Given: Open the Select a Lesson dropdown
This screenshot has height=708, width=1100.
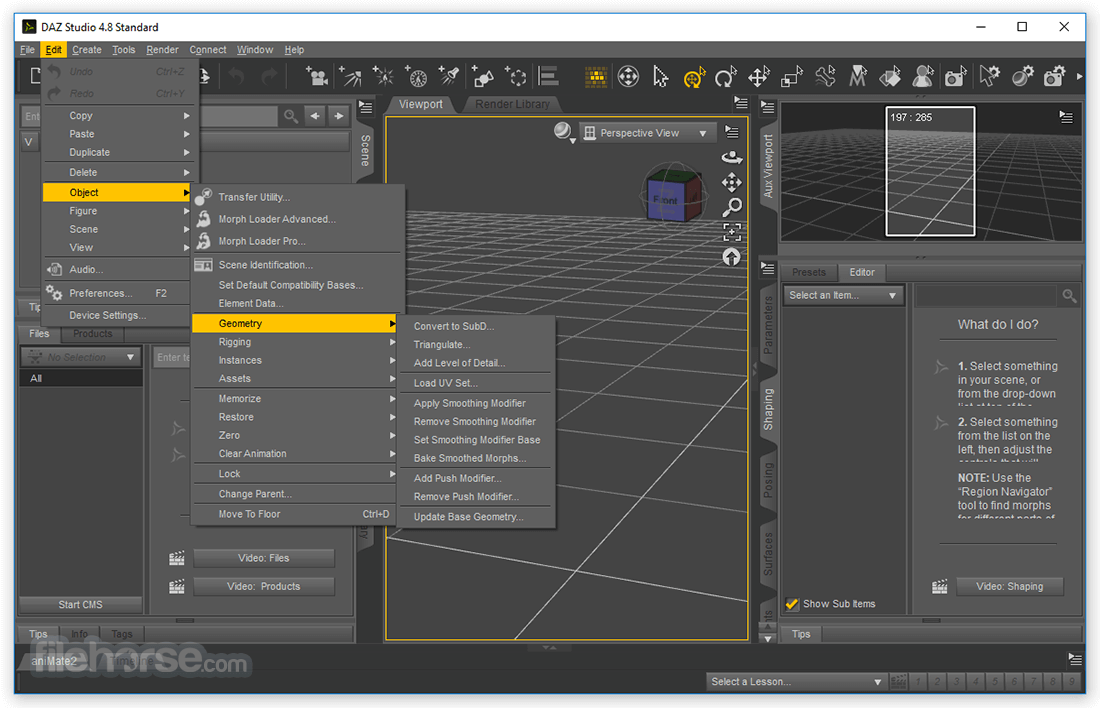Looking at the screenshot, I should point(796,681).
